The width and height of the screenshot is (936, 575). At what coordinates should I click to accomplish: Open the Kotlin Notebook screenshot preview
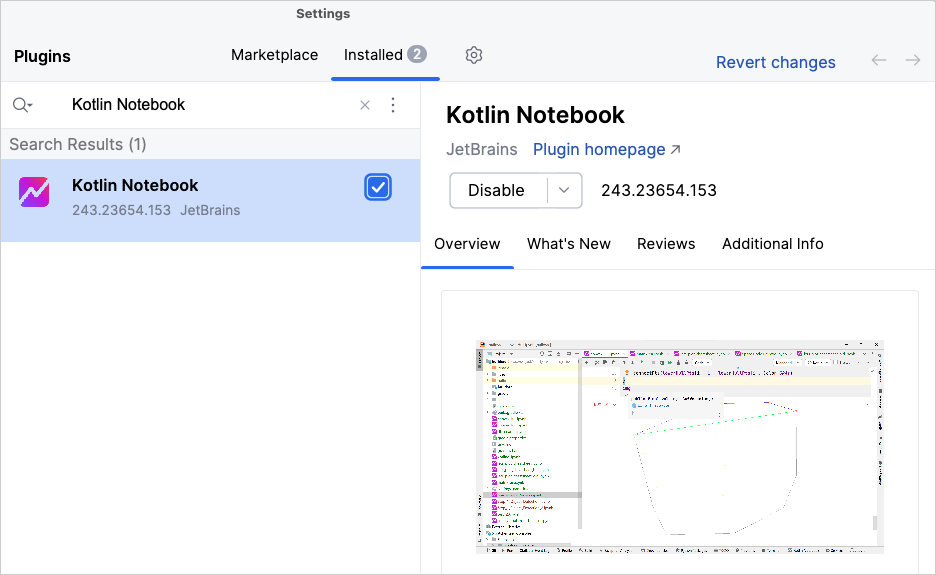pos(679,447)
